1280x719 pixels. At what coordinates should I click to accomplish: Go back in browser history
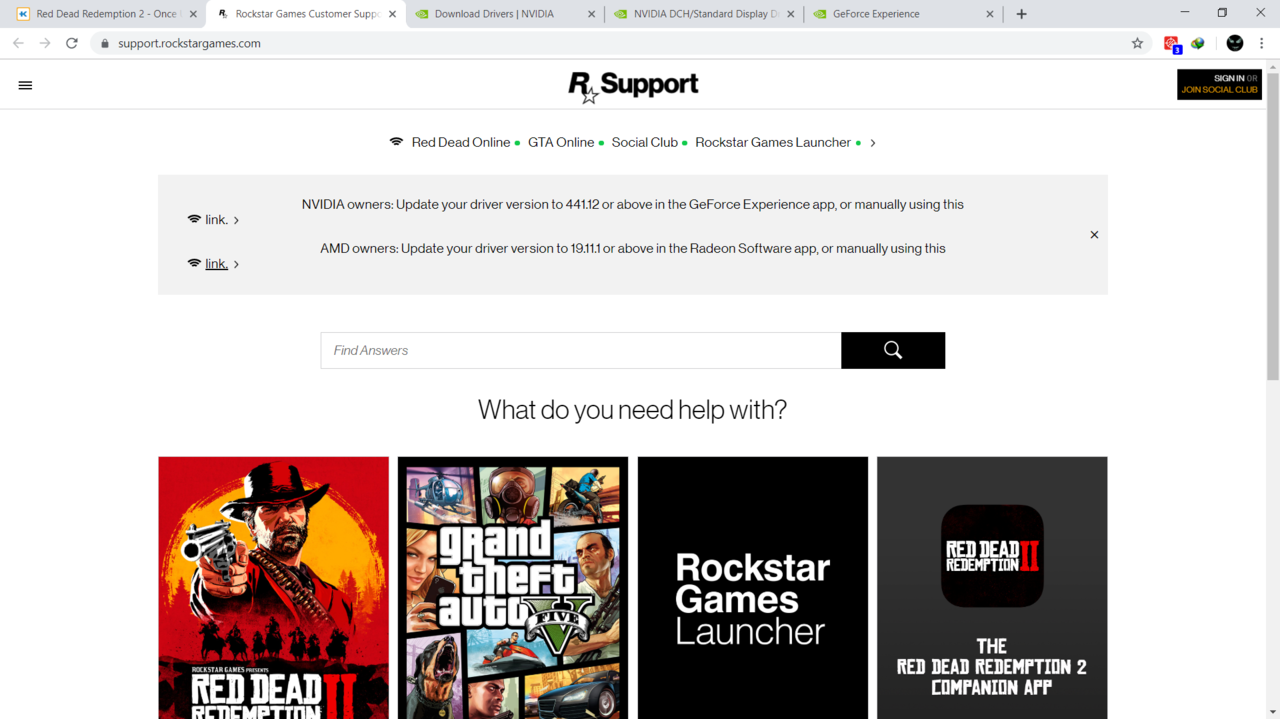pos(18,43)
